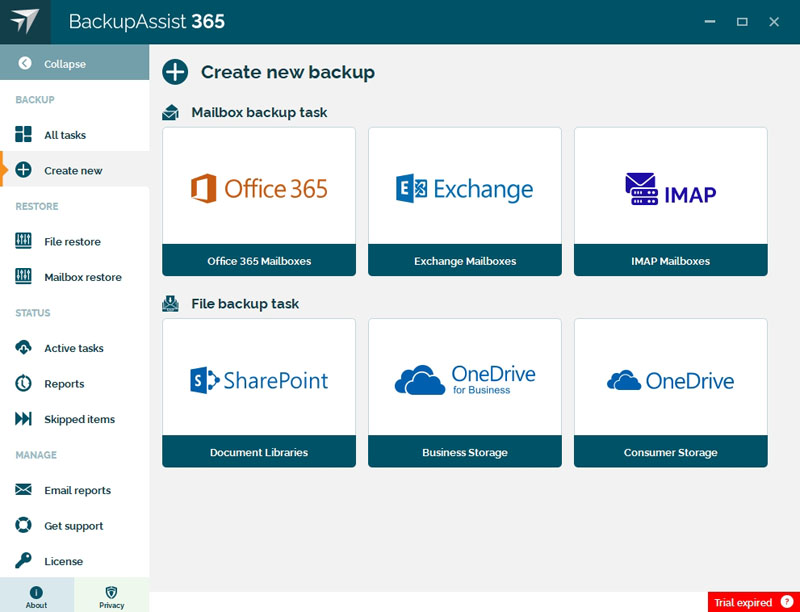Open File restore from the sidebar
This screenshot has width=800, height=612.
tap(22, 241)
